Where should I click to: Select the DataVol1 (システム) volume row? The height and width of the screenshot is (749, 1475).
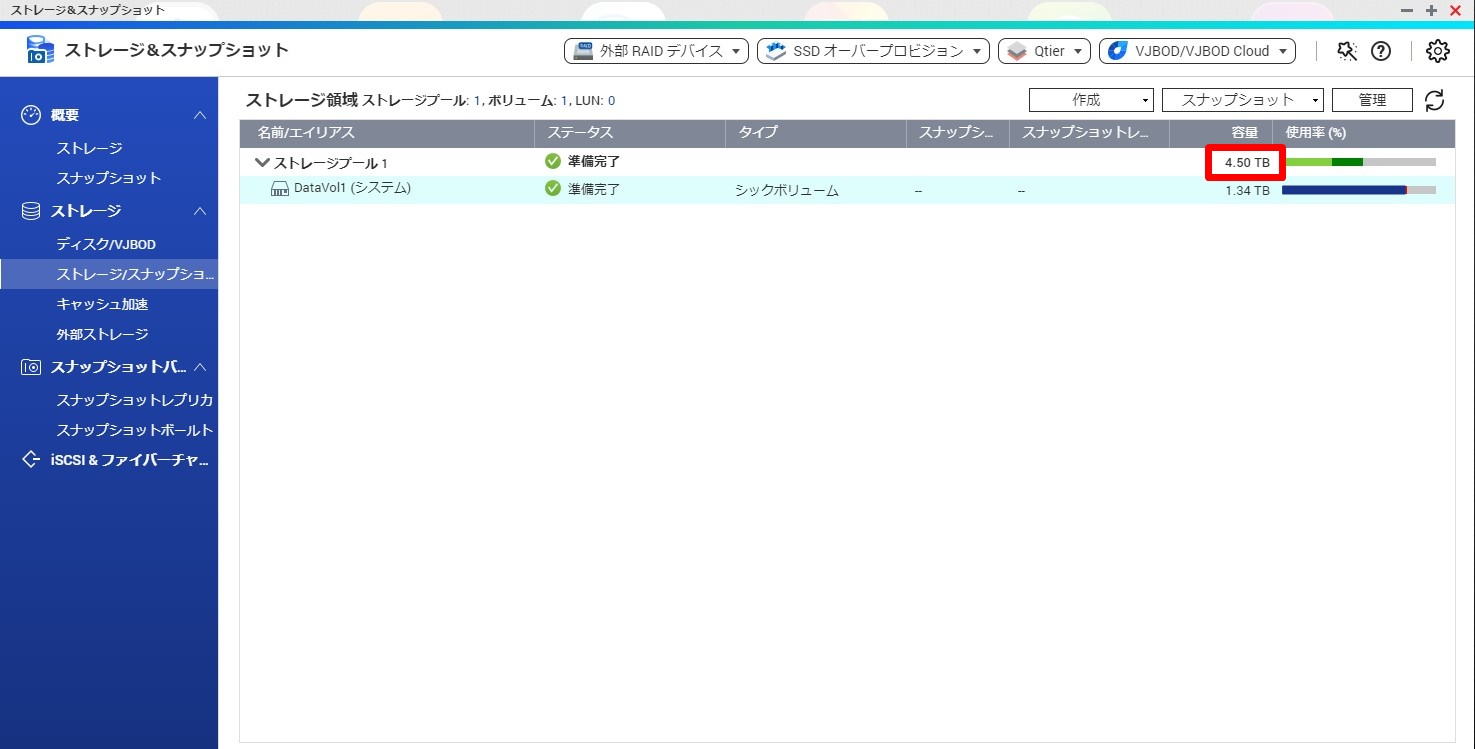(847, 189)
